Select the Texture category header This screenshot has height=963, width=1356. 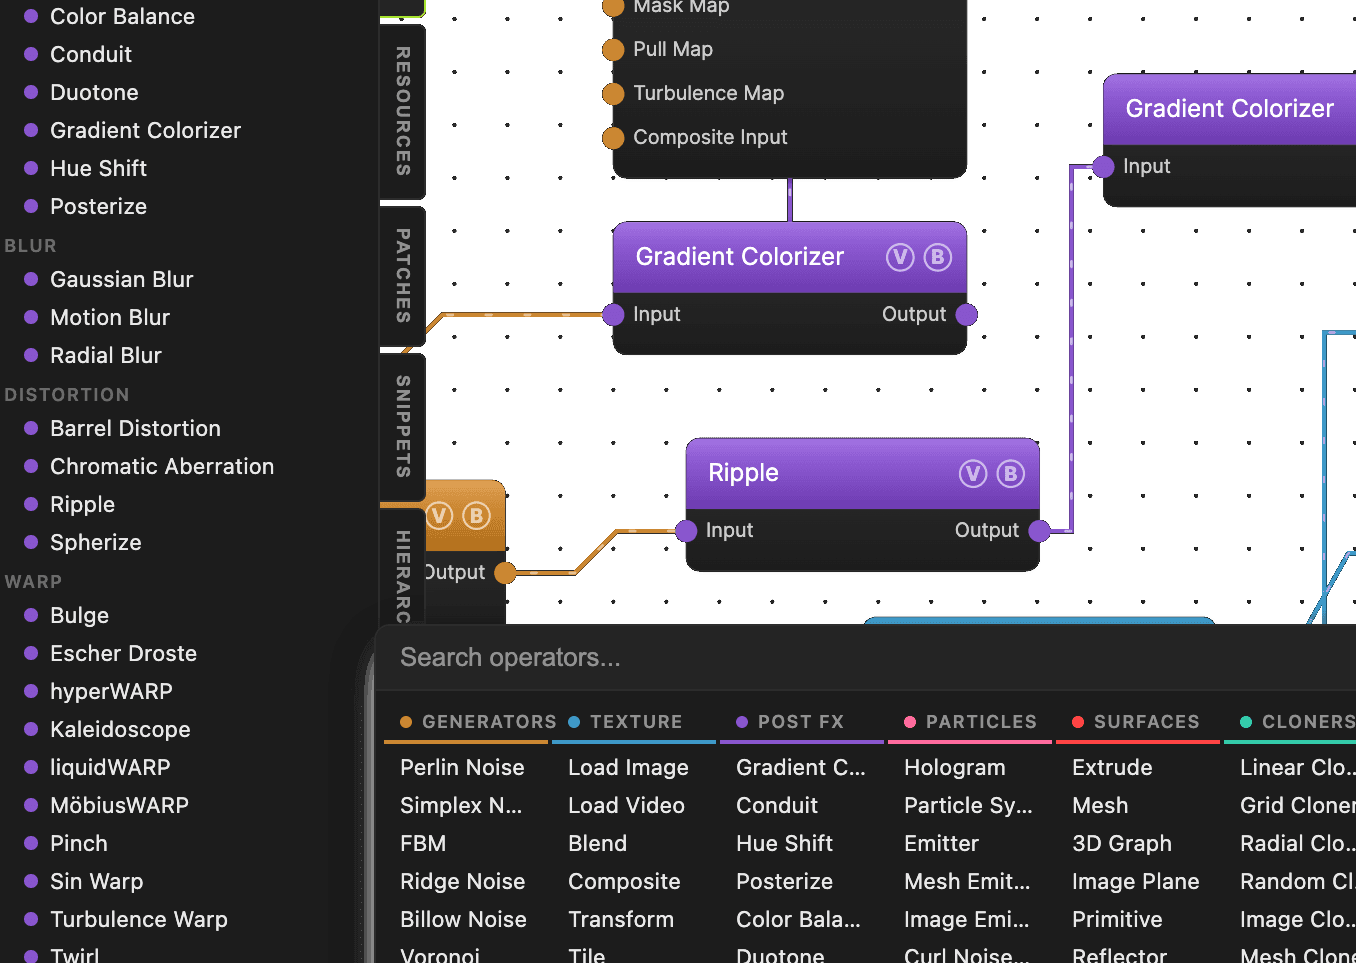(x=634, y=722)
